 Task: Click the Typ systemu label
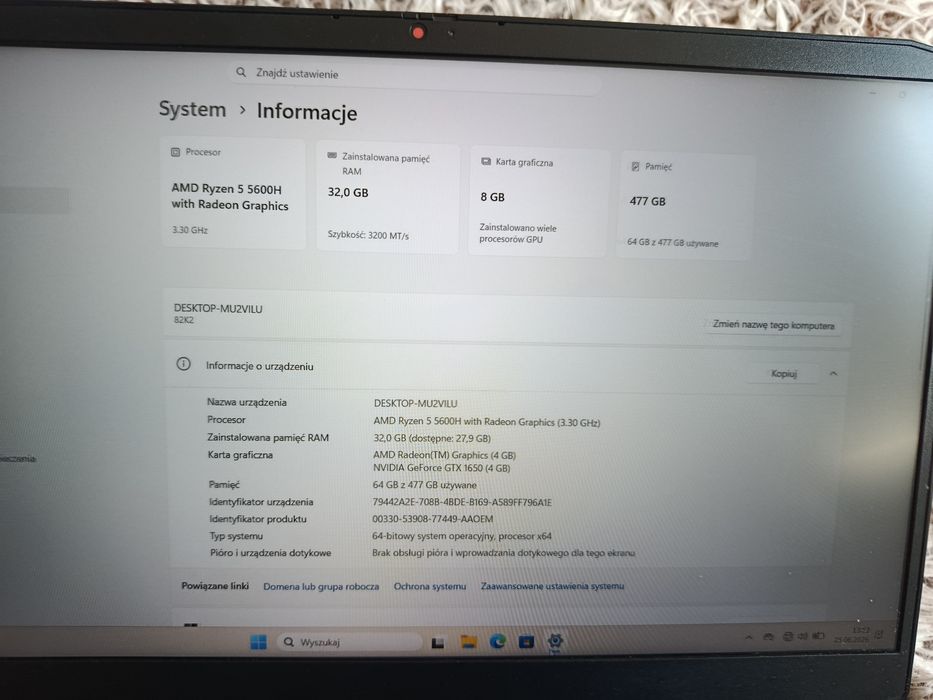[x=236, y=536]
